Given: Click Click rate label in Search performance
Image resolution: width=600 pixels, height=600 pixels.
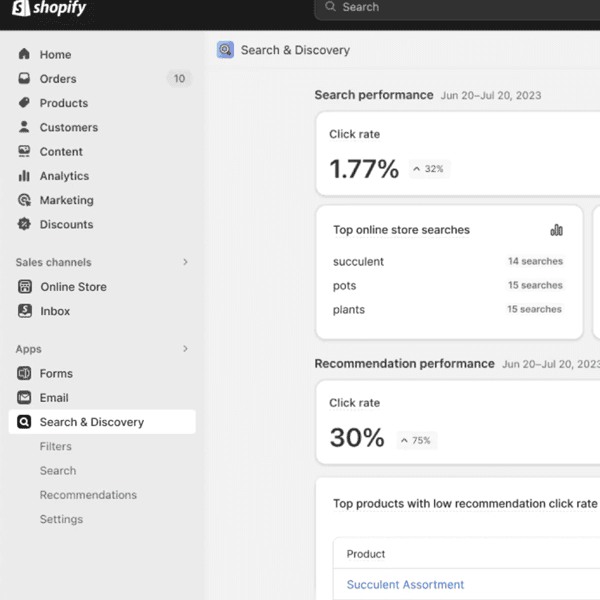Looking at the screenshot, I should coord(354,134).
